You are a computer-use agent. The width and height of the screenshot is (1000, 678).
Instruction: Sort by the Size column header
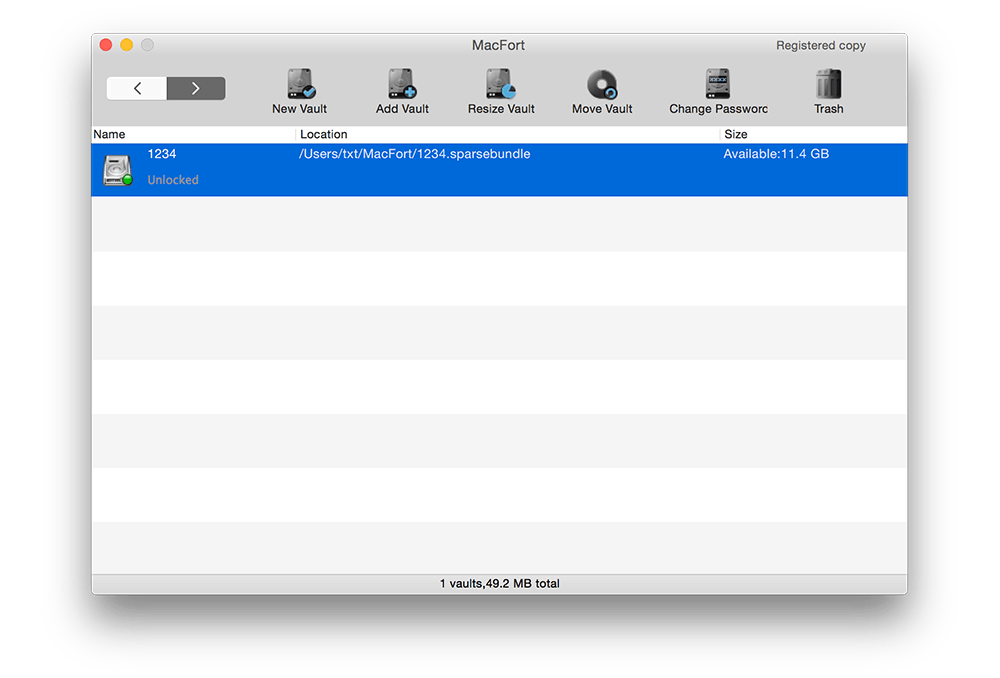coord(735,135)
